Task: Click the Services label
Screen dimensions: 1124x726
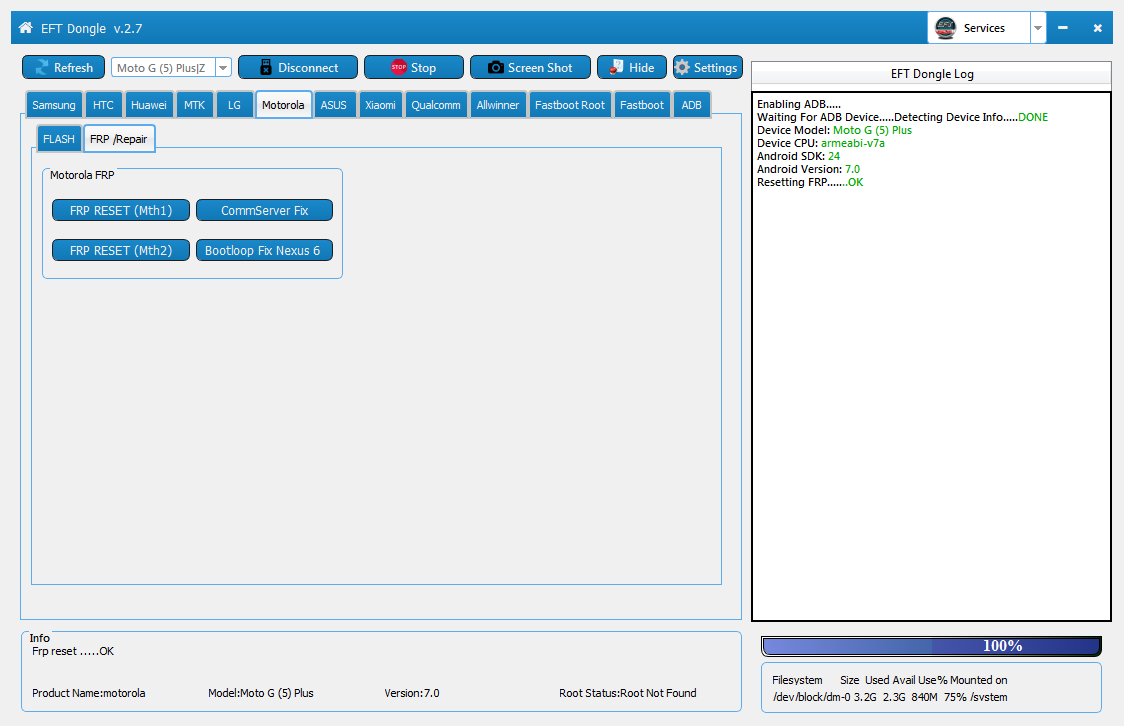Action: pyautogui.click(x=984, y=28)
